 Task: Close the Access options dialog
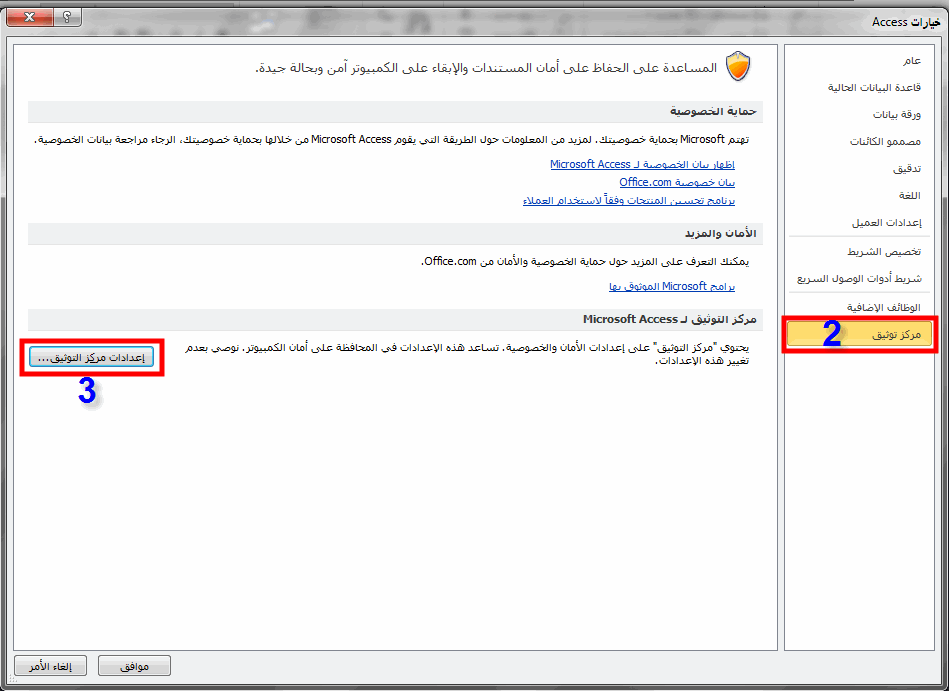click(30, 18)
